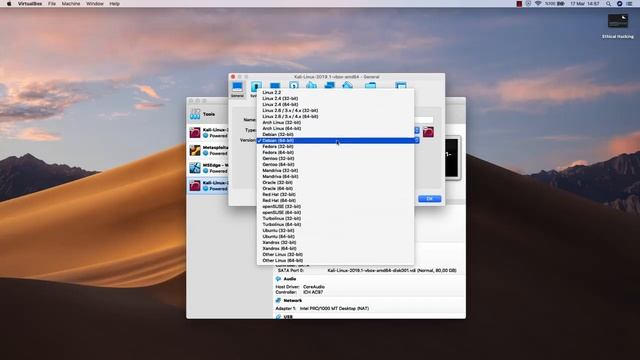The width and height of the screenshot is (640, 360).
Task: Confirm settings with the OK button
Action: pos(429,199)
